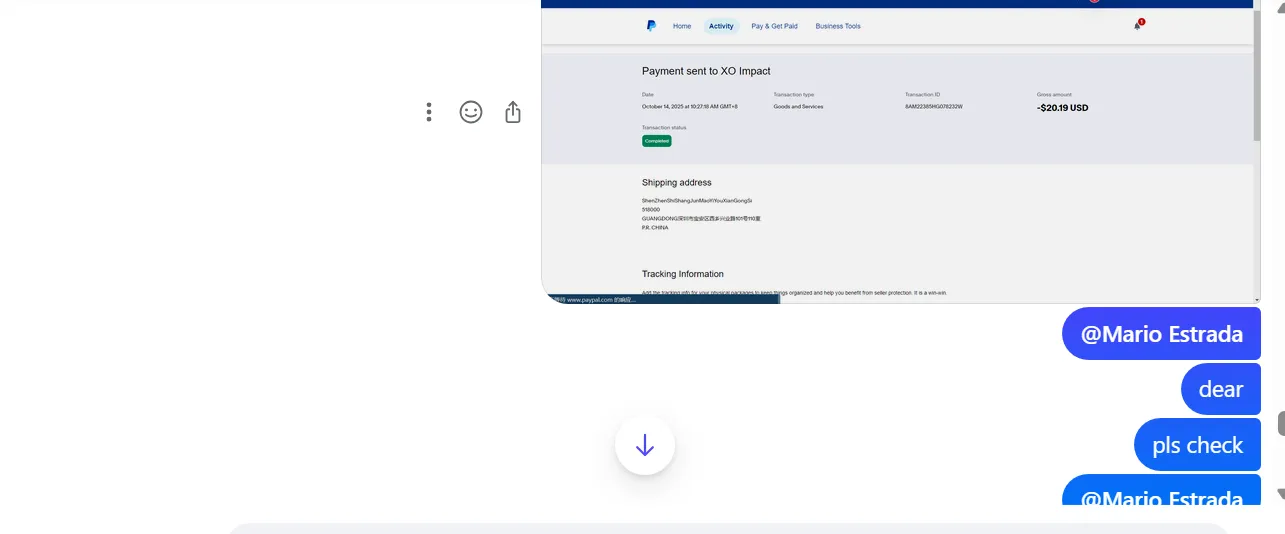This screenshot has height=534, width=1285.
Task: Add an emoji reaction with the smiley icon
Action: [x=471, y=112]
